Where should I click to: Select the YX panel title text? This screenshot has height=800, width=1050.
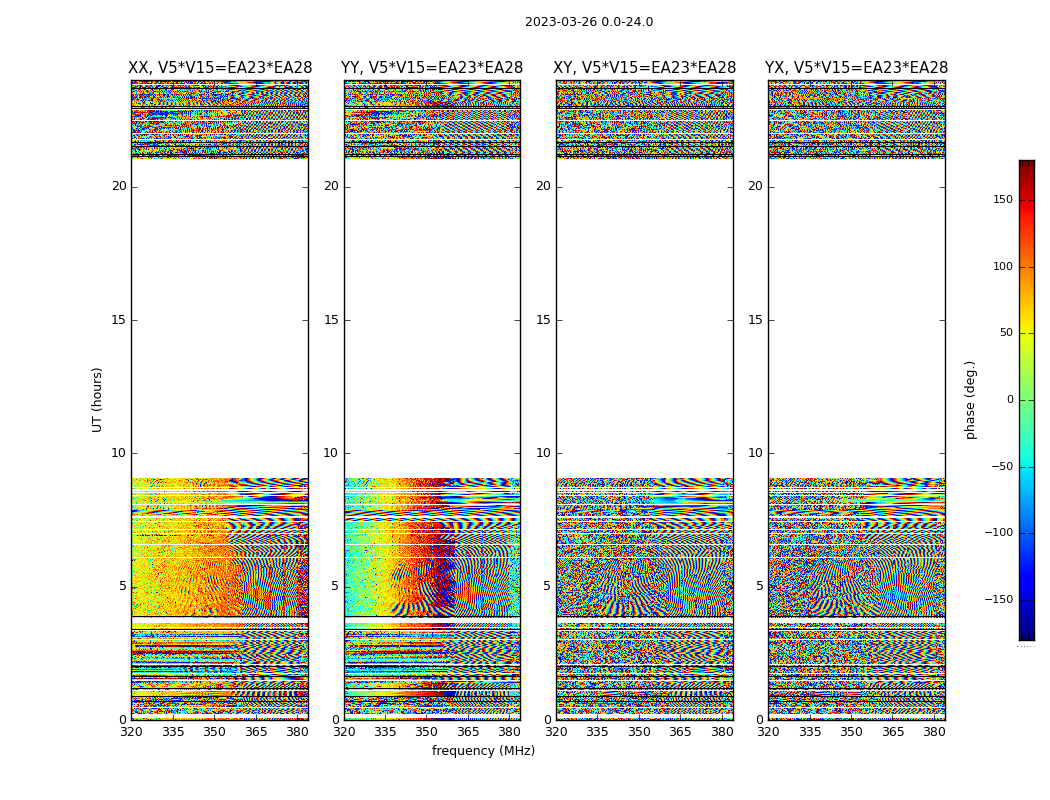(x=856, y=68)
